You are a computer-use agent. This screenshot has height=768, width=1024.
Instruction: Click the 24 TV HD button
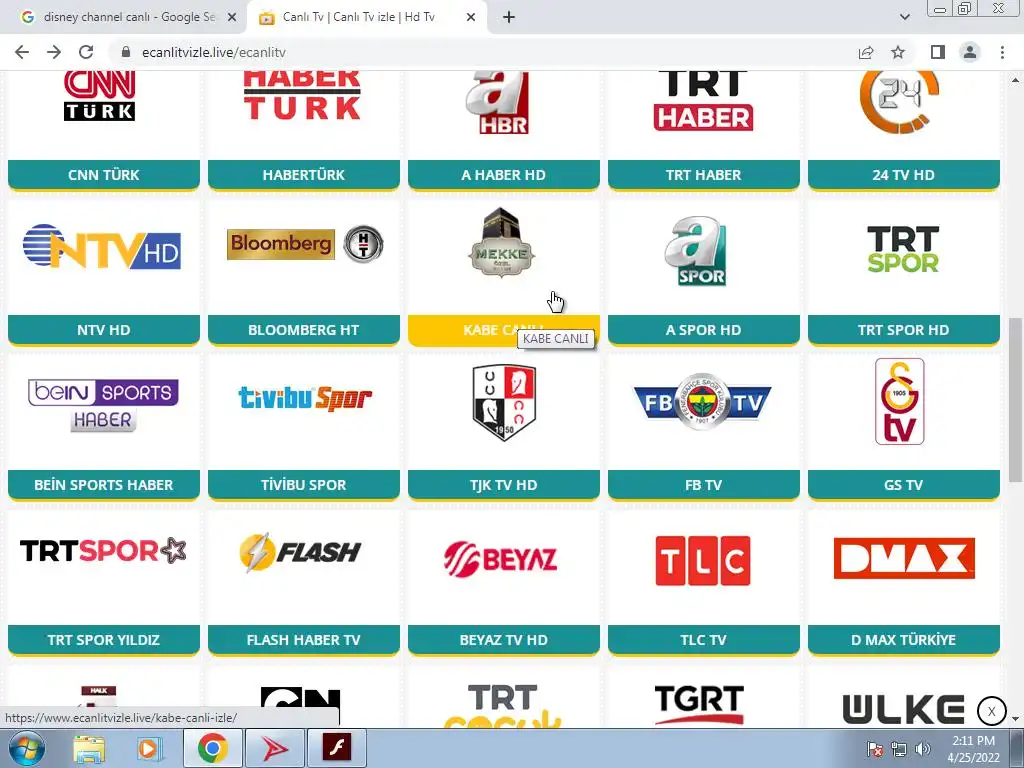pyautogui.click(x=904, y=175)
